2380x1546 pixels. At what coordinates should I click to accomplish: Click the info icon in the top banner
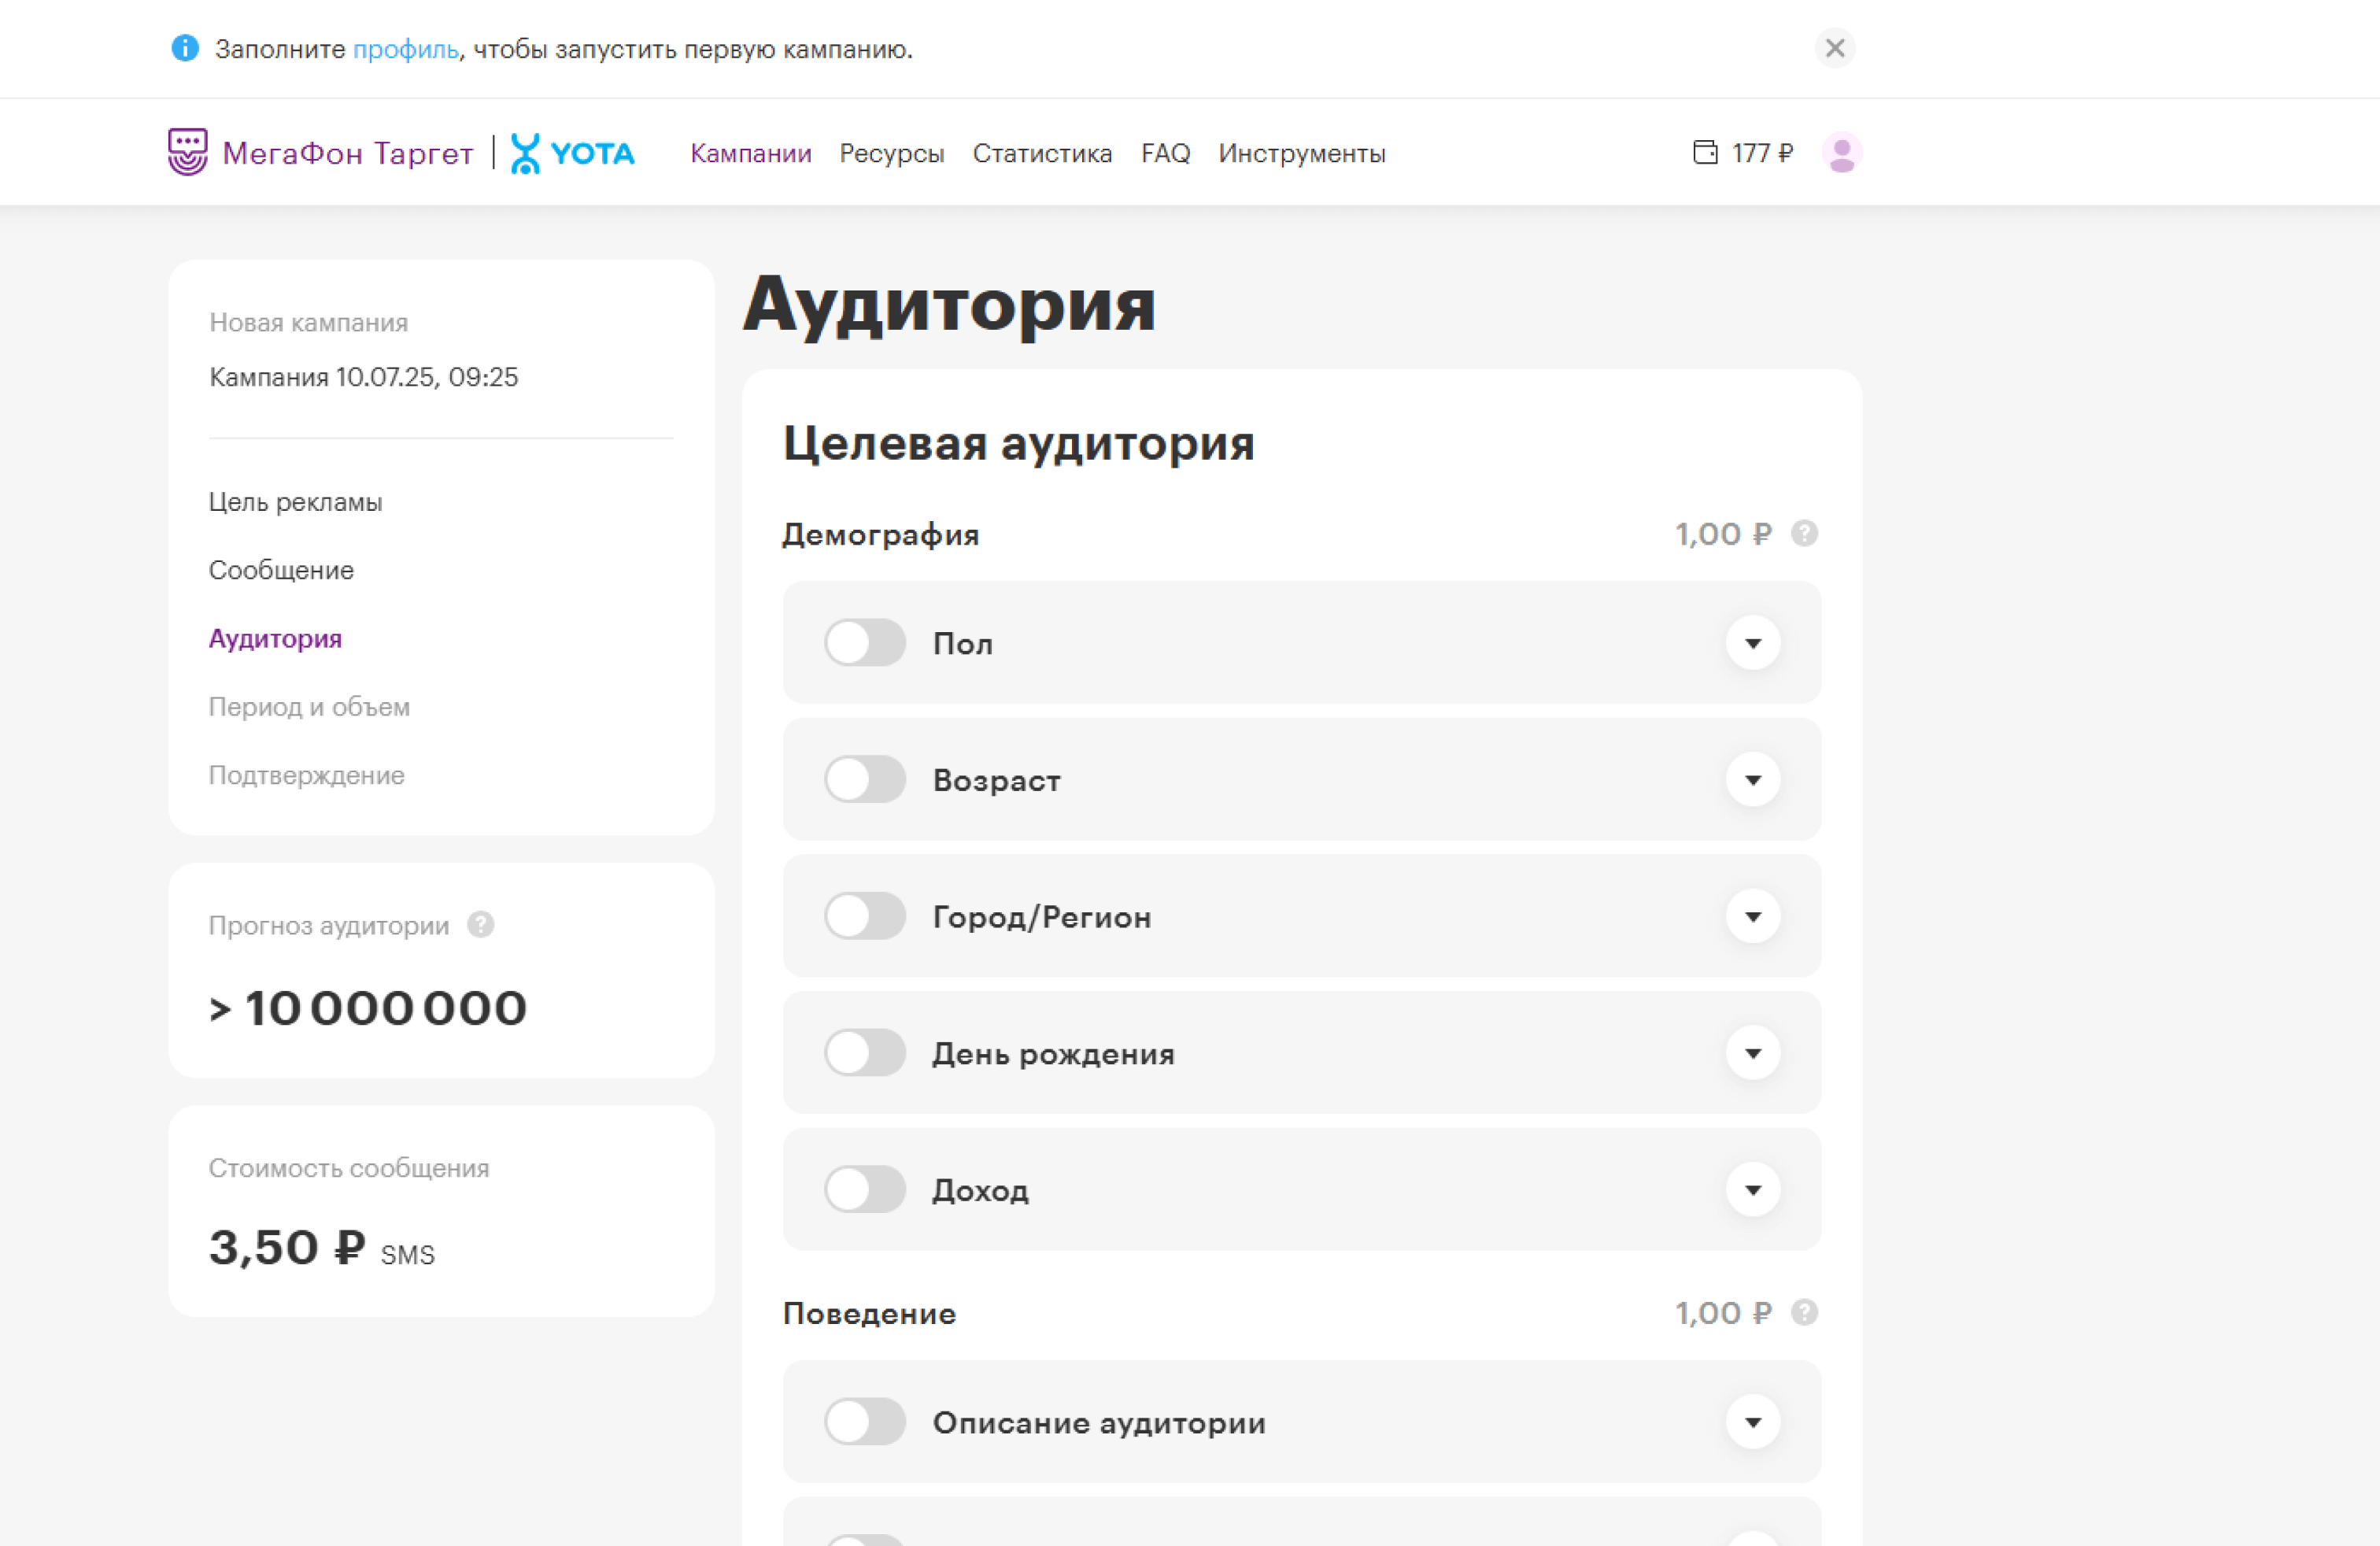[185, 49]
